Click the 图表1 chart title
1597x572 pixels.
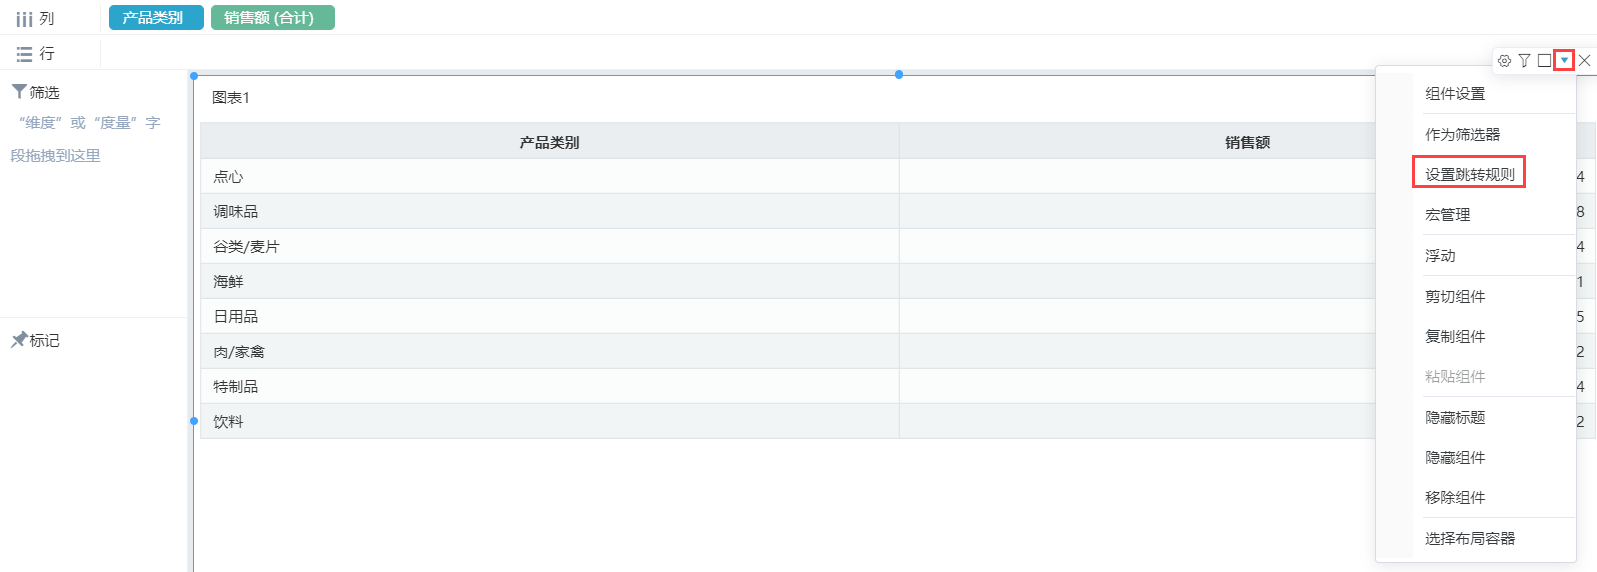point(230,98)
